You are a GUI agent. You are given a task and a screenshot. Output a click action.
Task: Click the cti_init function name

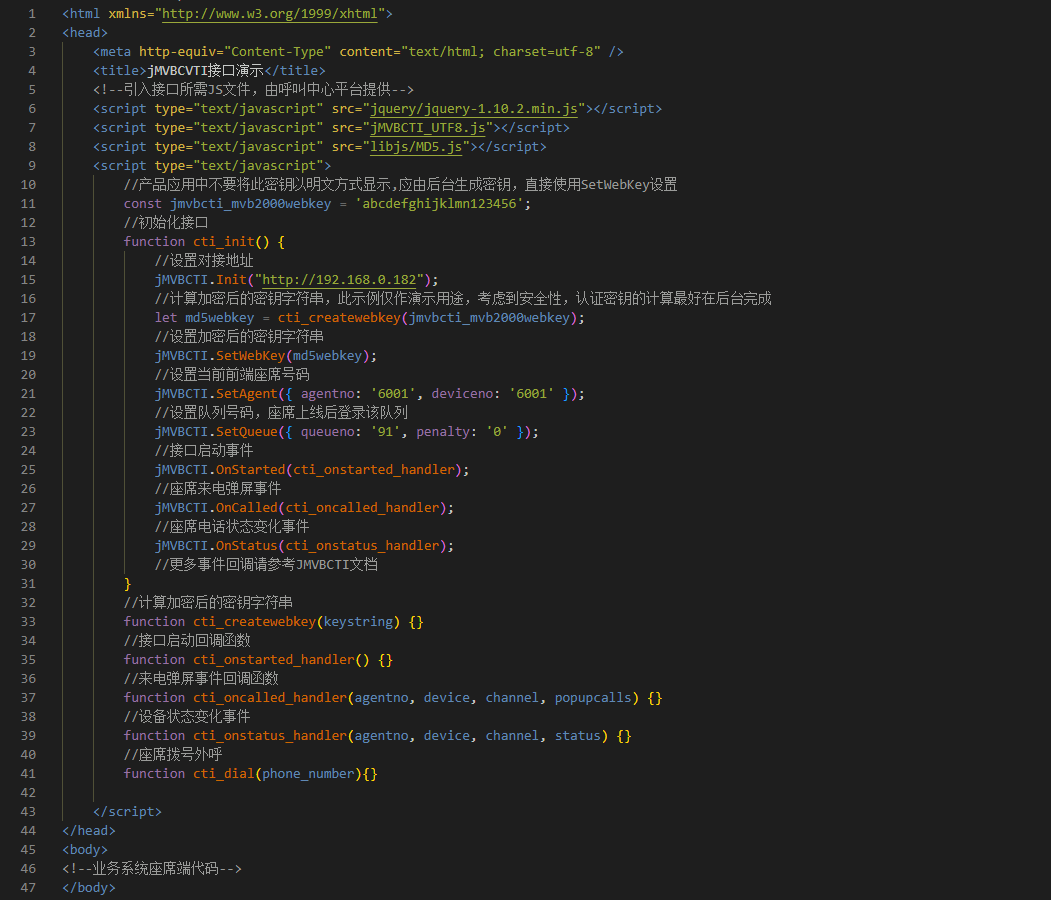pos(222,241)
